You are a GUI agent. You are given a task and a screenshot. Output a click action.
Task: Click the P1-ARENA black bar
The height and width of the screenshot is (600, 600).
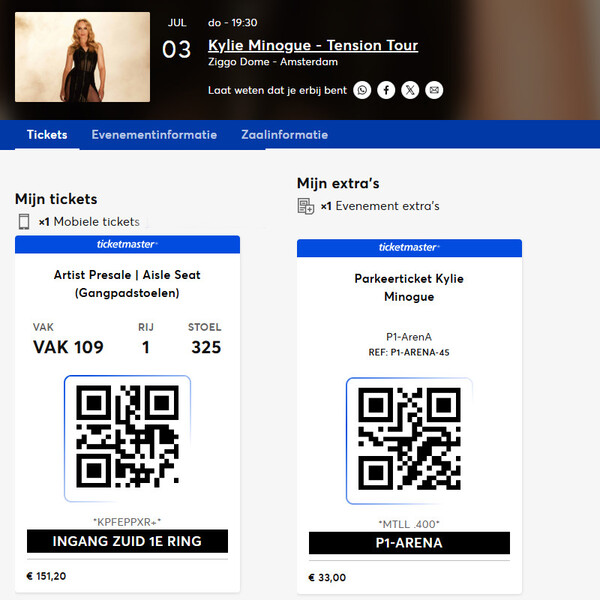(x=409, y=543)
